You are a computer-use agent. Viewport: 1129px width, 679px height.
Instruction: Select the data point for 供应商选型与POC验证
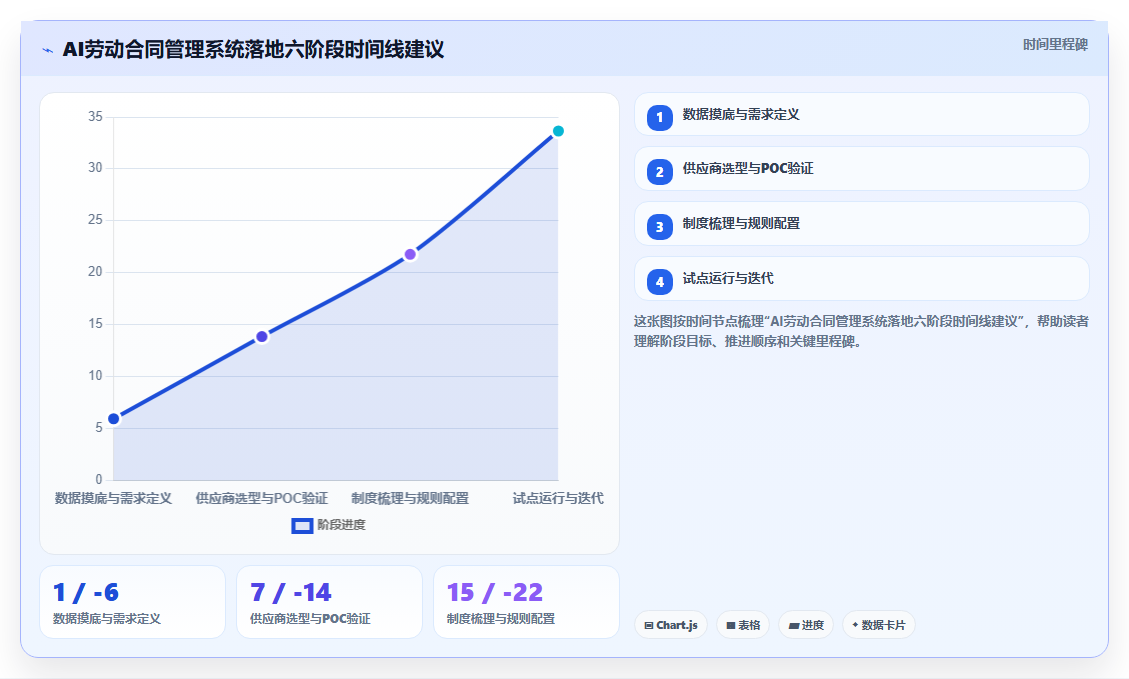262,336
